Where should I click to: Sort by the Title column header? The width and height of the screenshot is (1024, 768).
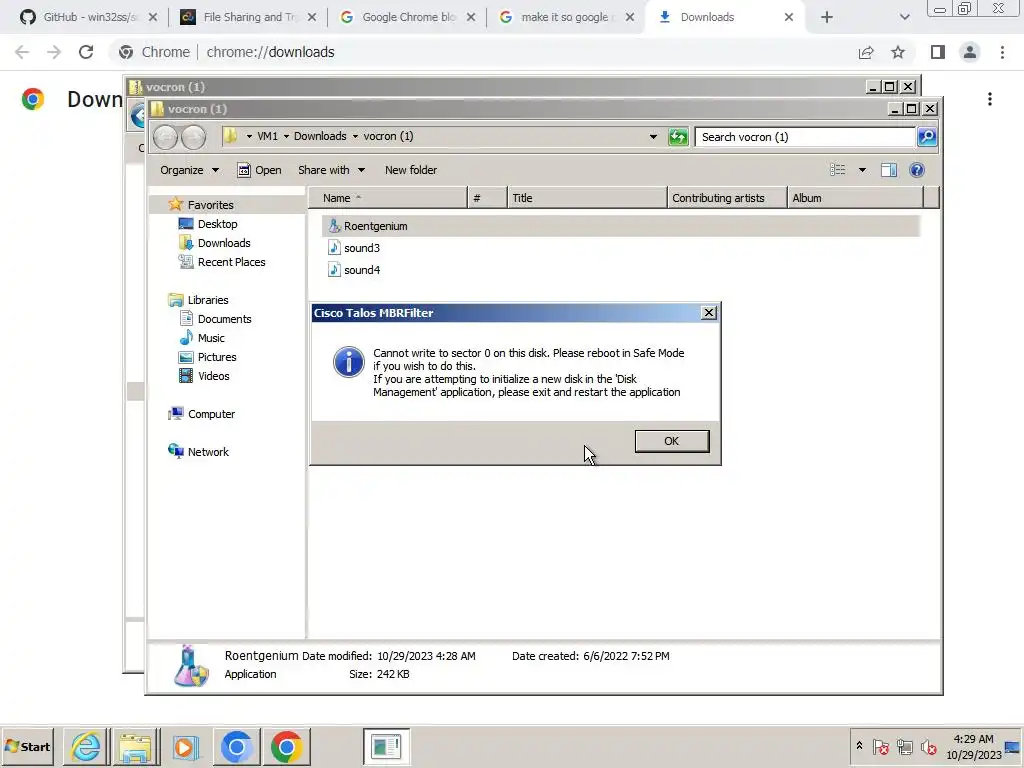click(x=587, y=198)
